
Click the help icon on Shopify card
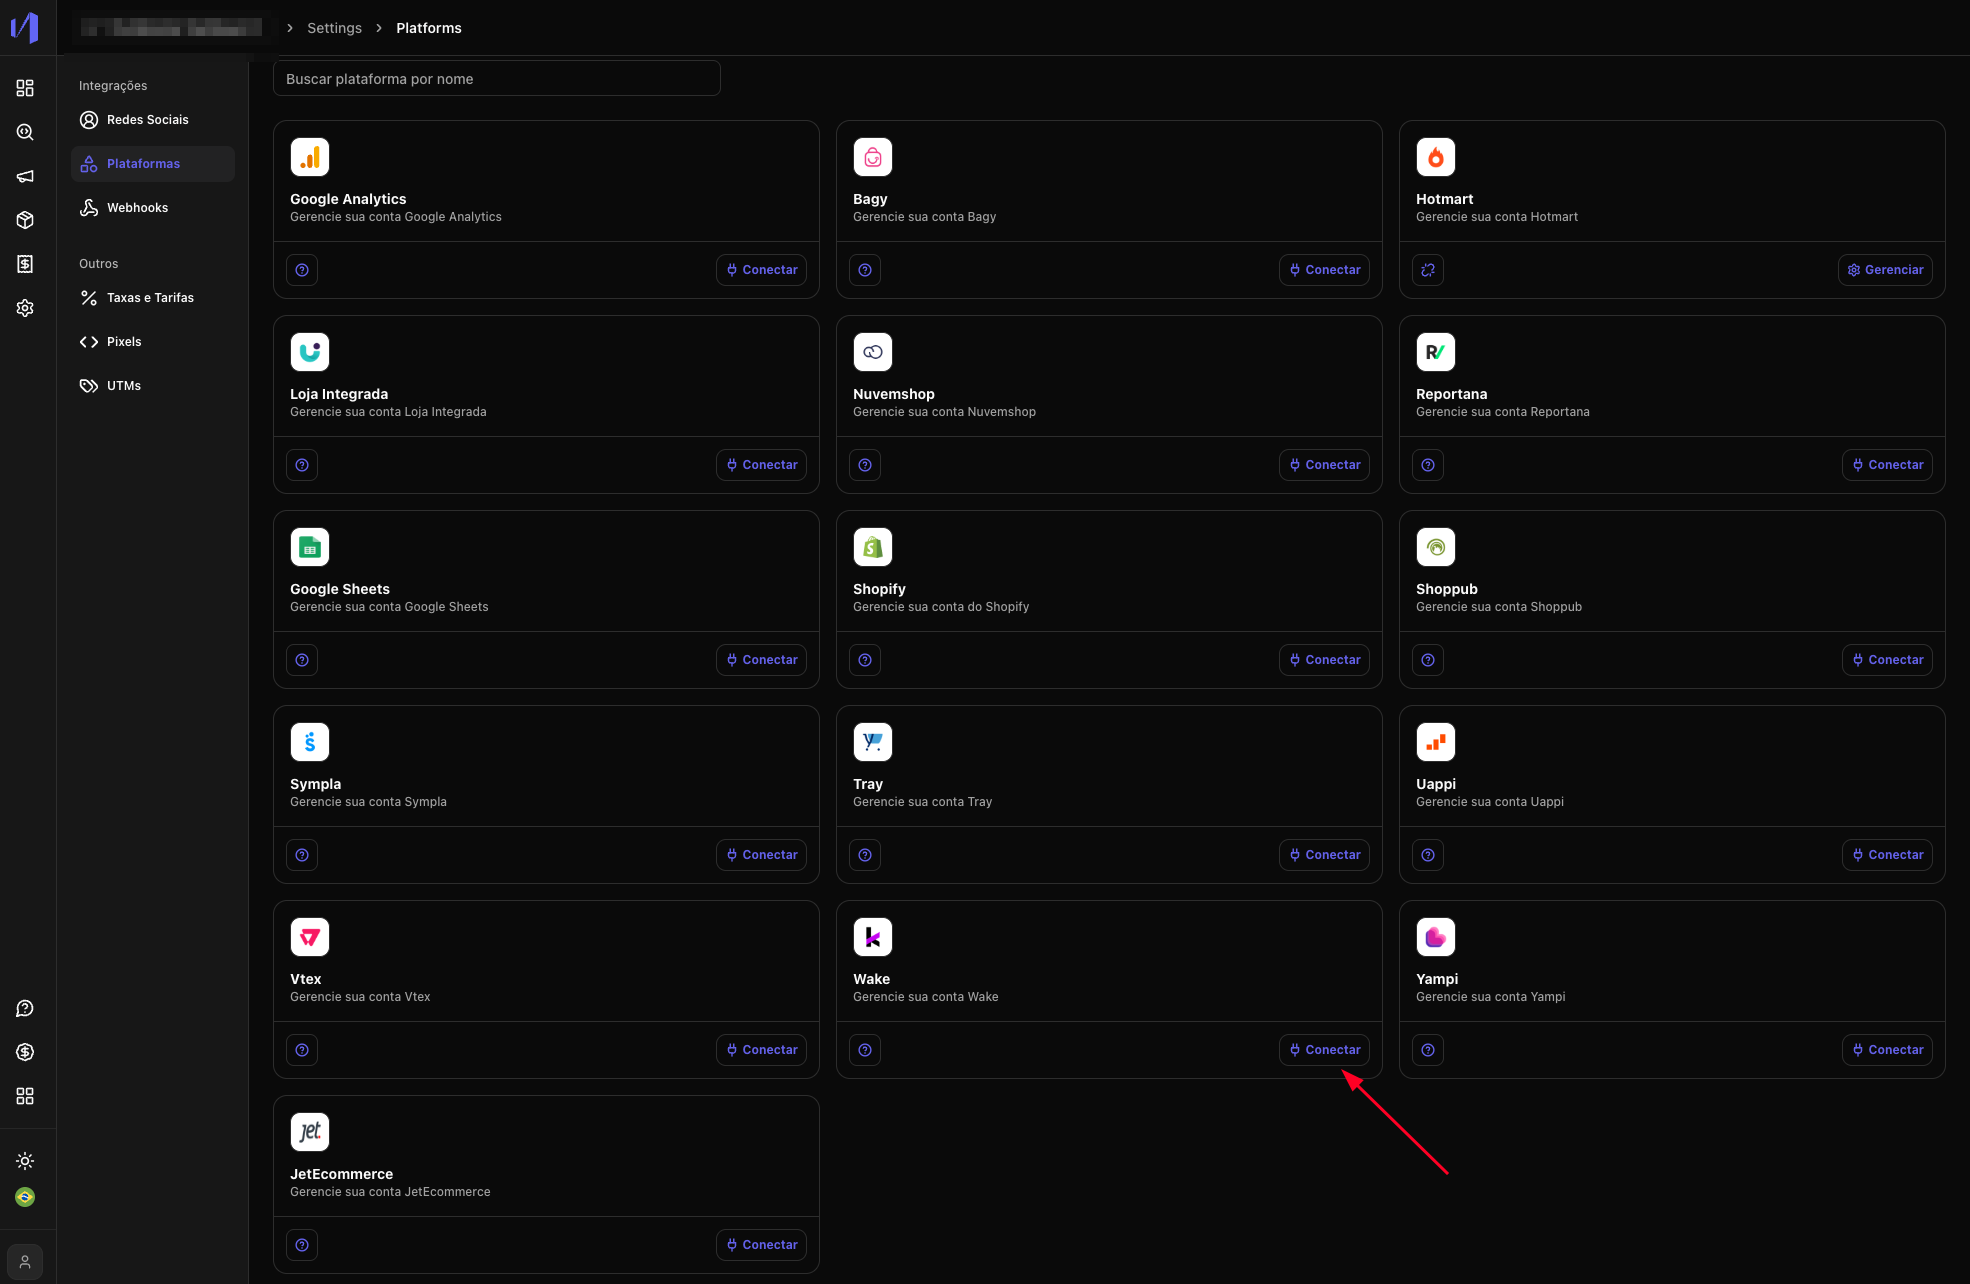(865, 660)
